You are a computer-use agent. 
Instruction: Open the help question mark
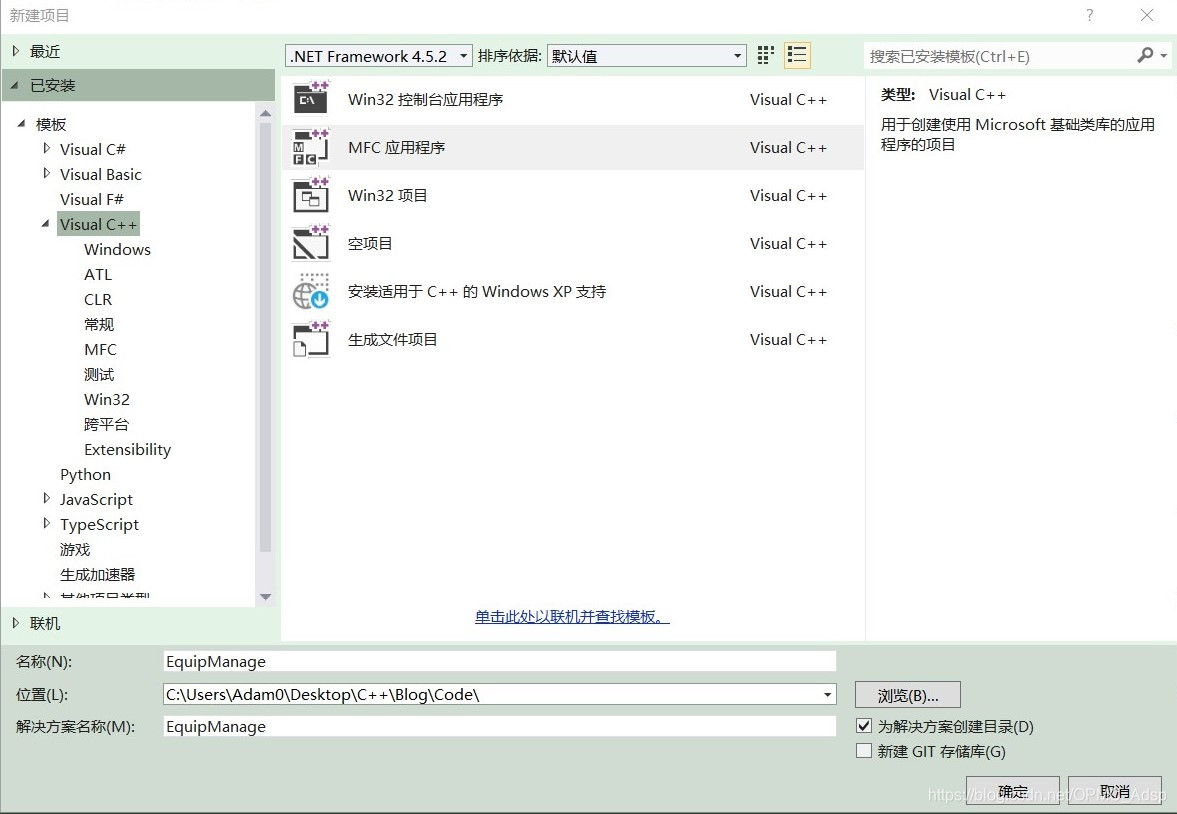[1089, 15]
